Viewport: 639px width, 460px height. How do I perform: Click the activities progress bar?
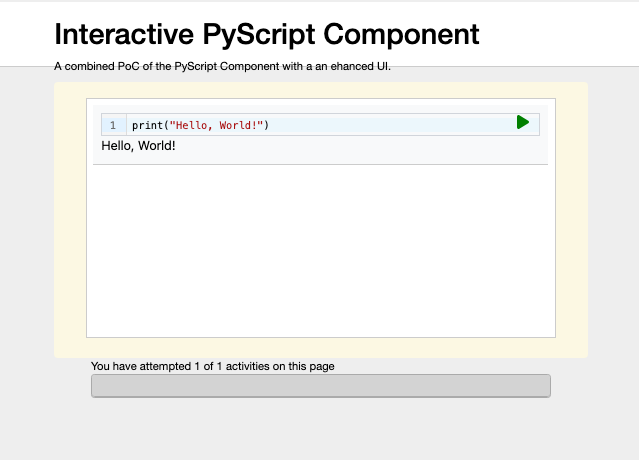321,385
